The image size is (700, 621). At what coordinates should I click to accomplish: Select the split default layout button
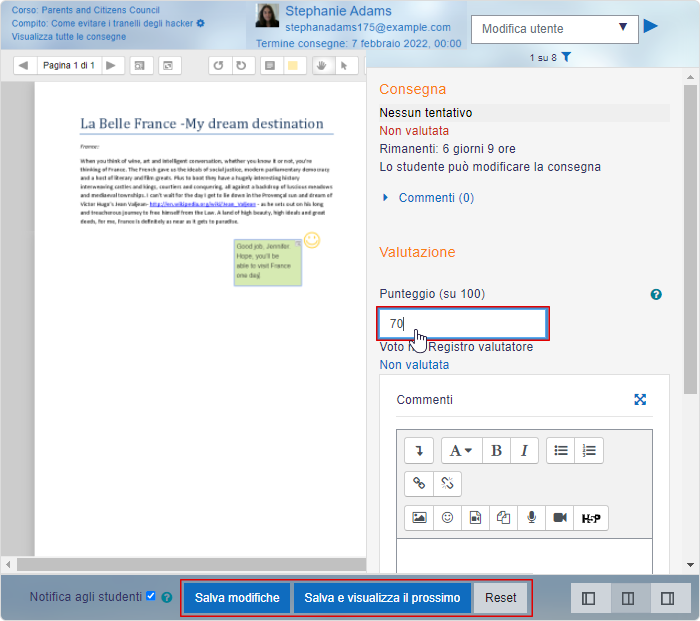pyautogui.click(x=628, y=598)
